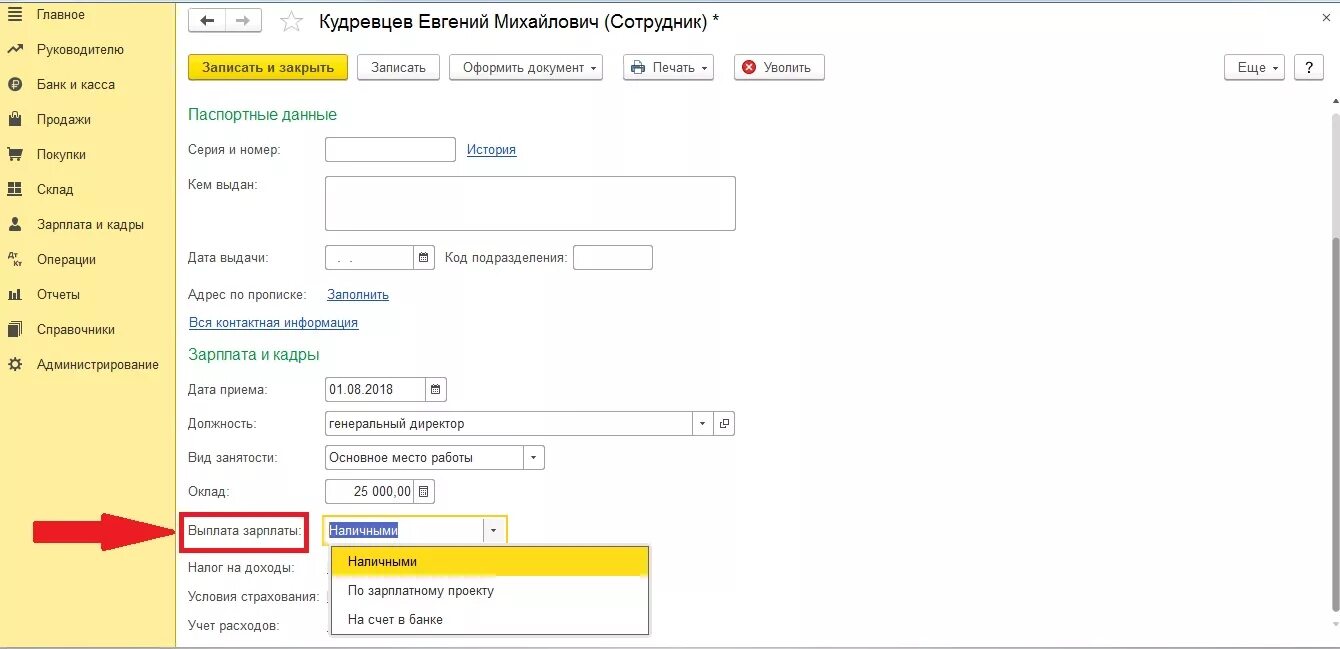
Task: Click the Покупки cart icon
Action: (14, 154)
